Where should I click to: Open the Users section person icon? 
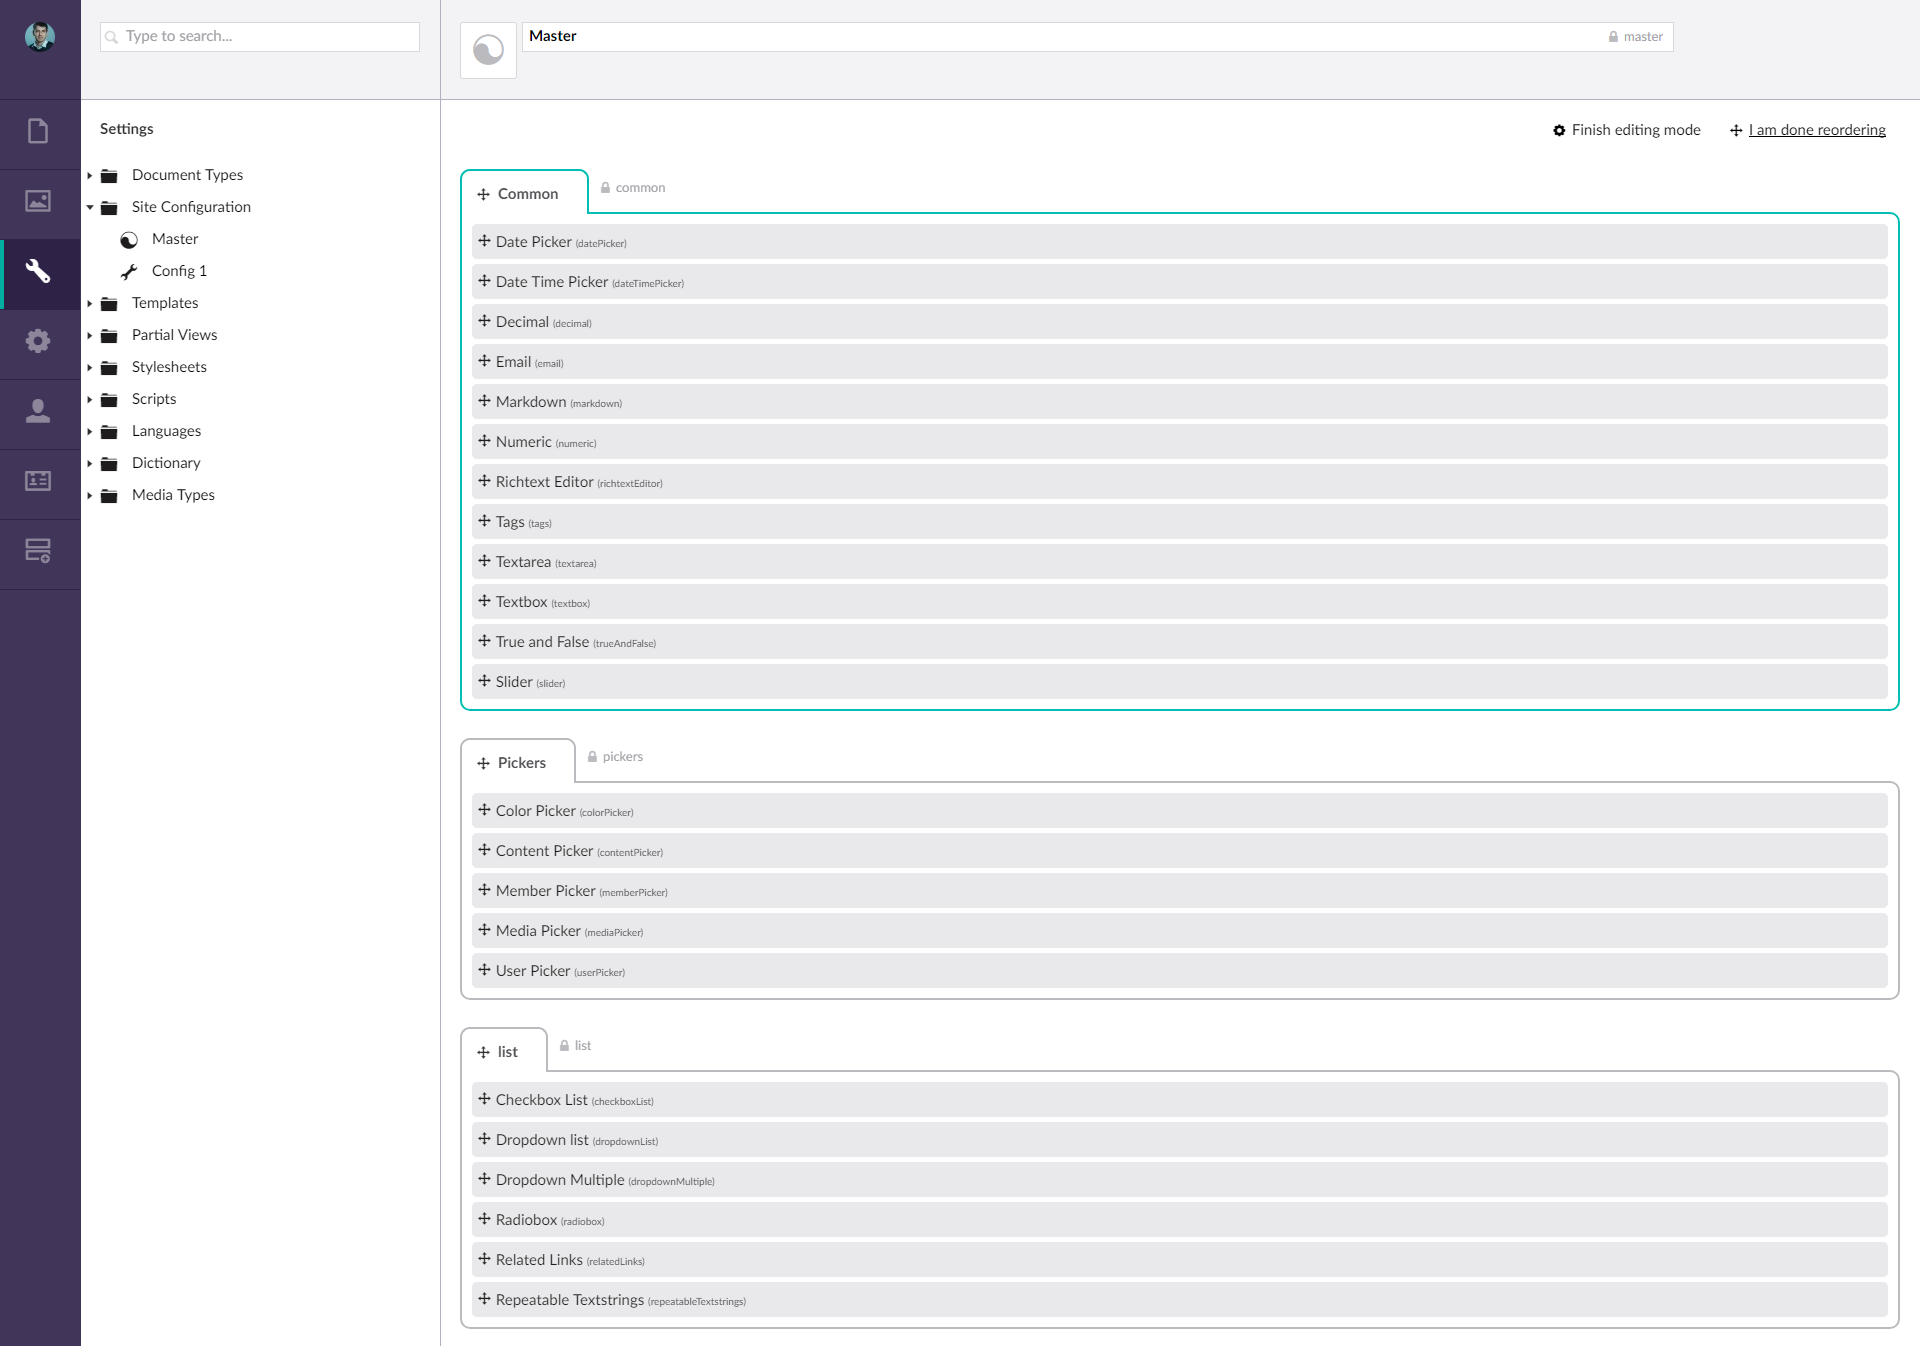point(38,411)
